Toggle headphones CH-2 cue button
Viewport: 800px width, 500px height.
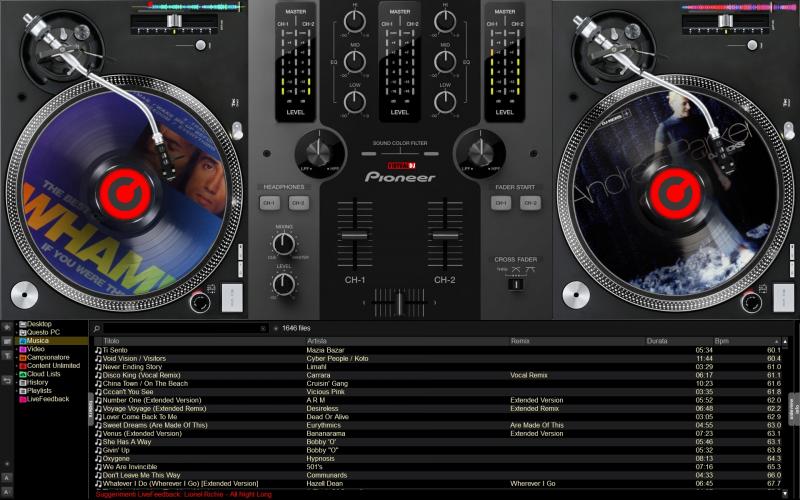click(x=298, y=203)
